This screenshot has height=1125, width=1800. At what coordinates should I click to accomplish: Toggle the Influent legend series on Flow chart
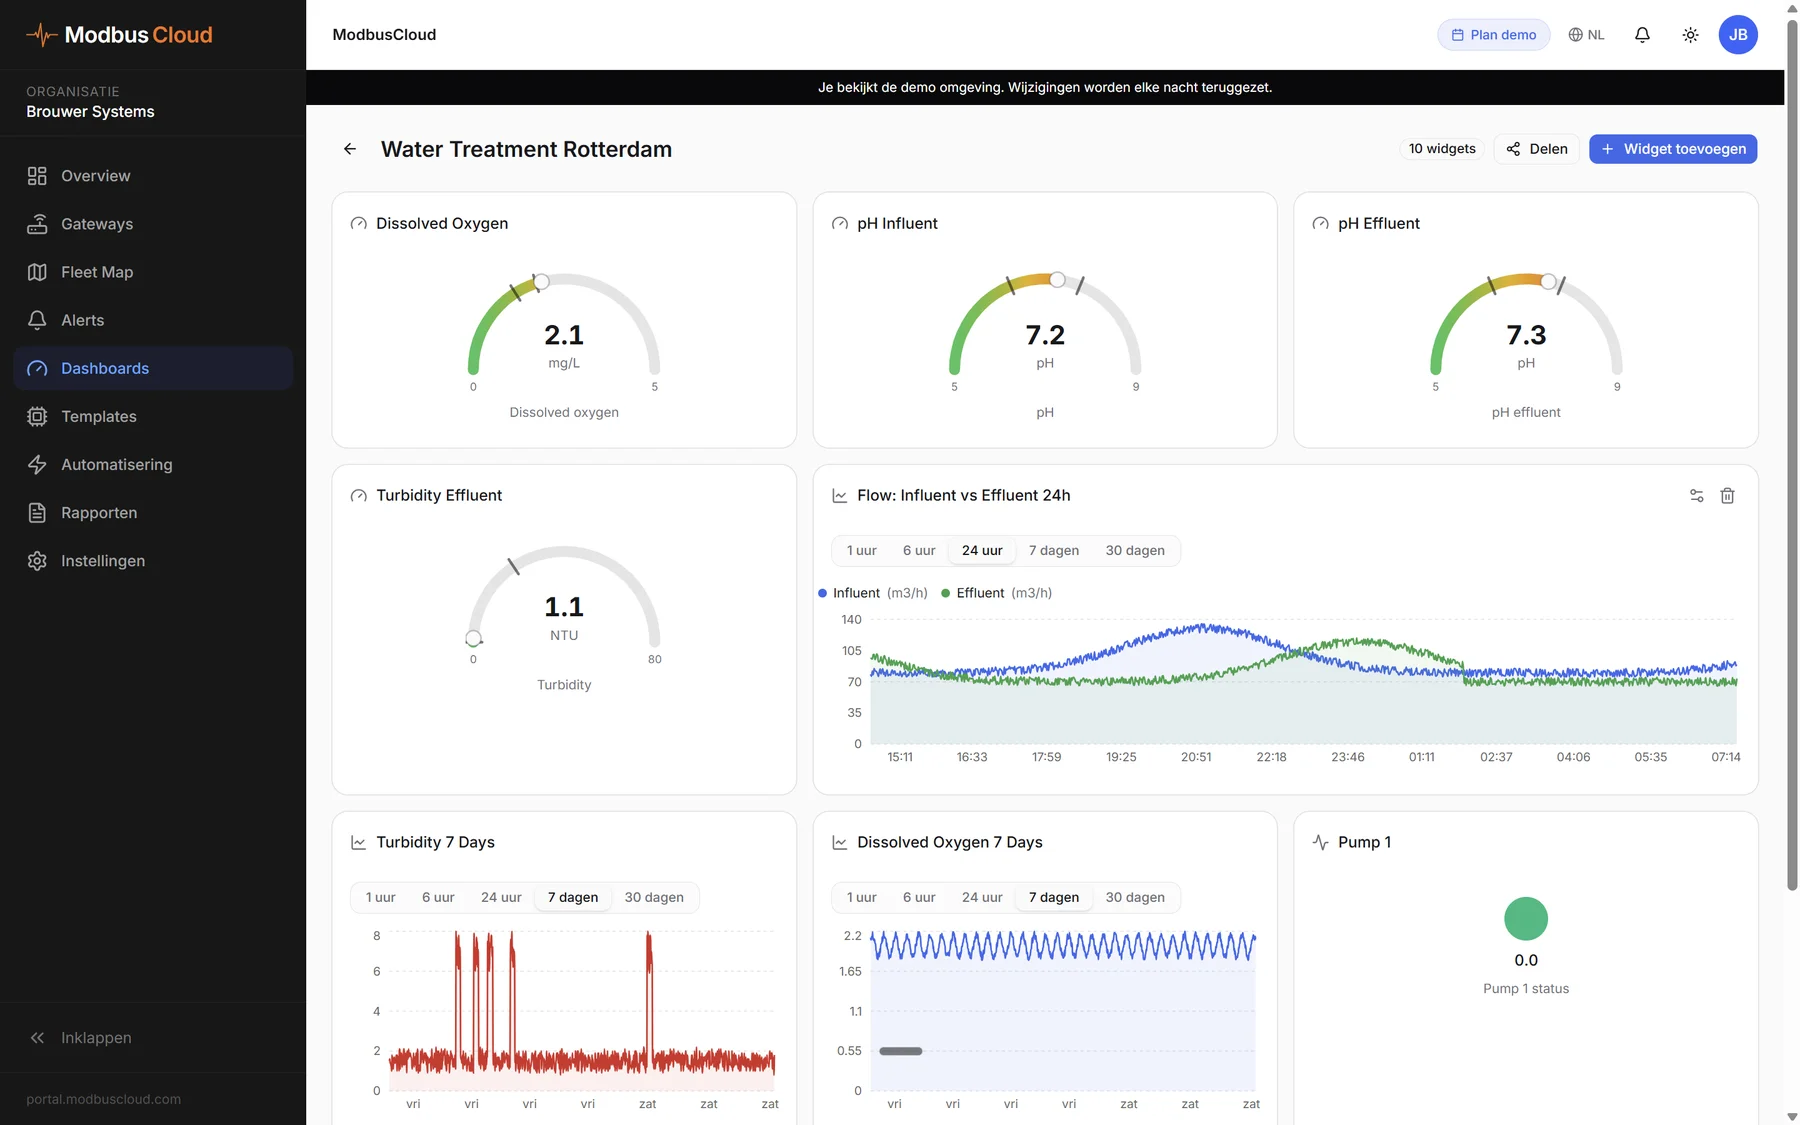click(873, 593)
